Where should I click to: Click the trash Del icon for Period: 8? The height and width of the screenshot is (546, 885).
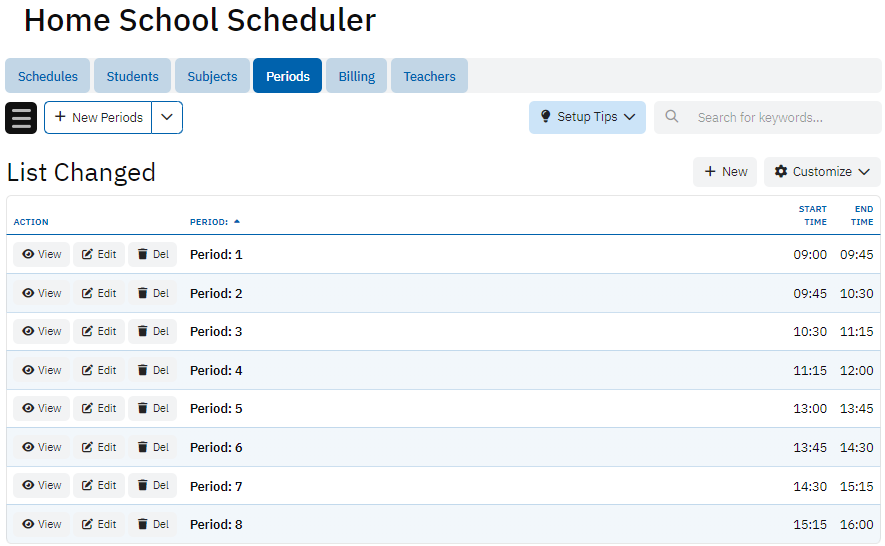[142, 525]
